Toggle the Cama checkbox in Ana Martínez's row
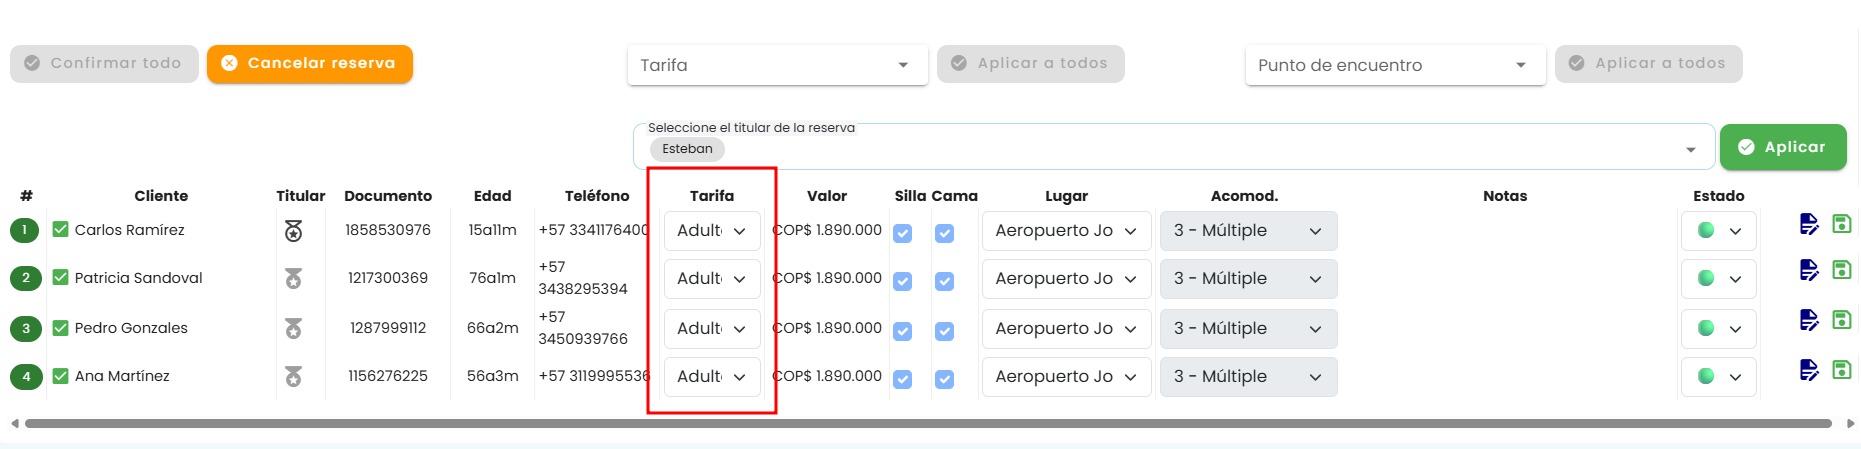 tap(944, 380)
